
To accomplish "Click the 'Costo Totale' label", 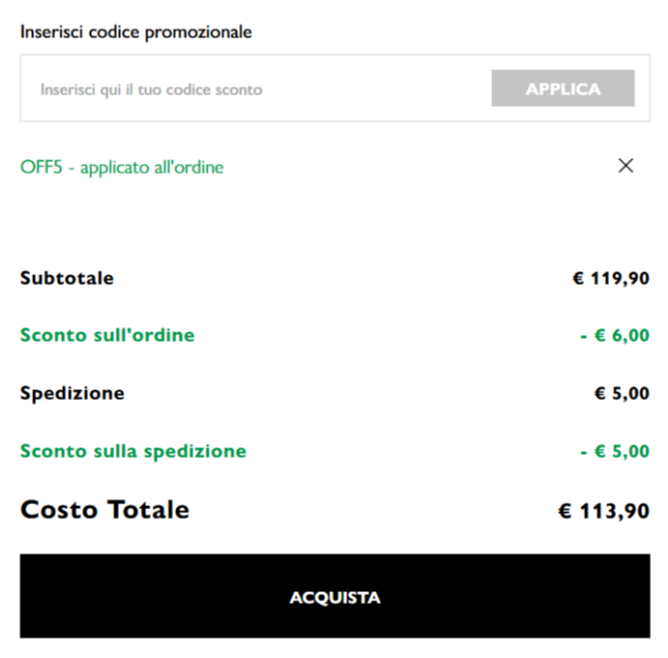I will (x=105, y=510).
